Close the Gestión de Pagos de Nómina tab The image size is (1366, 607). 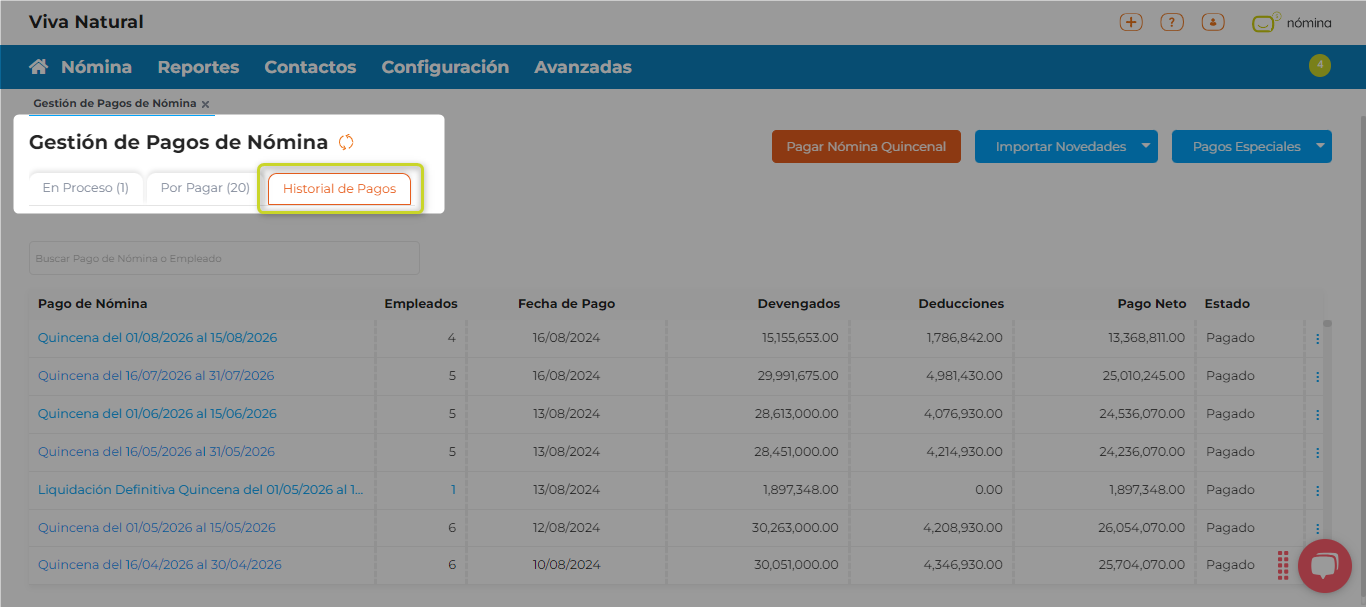(x=205, y=104)
